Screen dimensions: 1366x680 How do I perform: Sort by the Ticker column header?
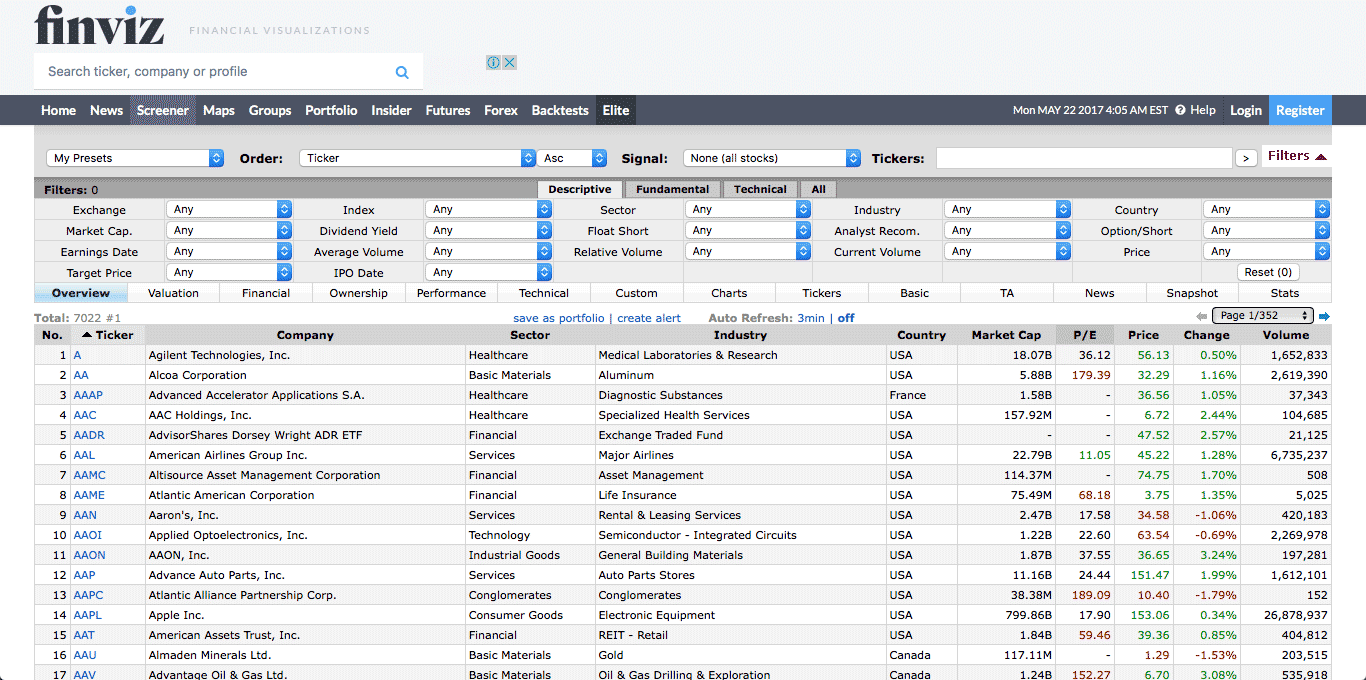coord(108,335)
